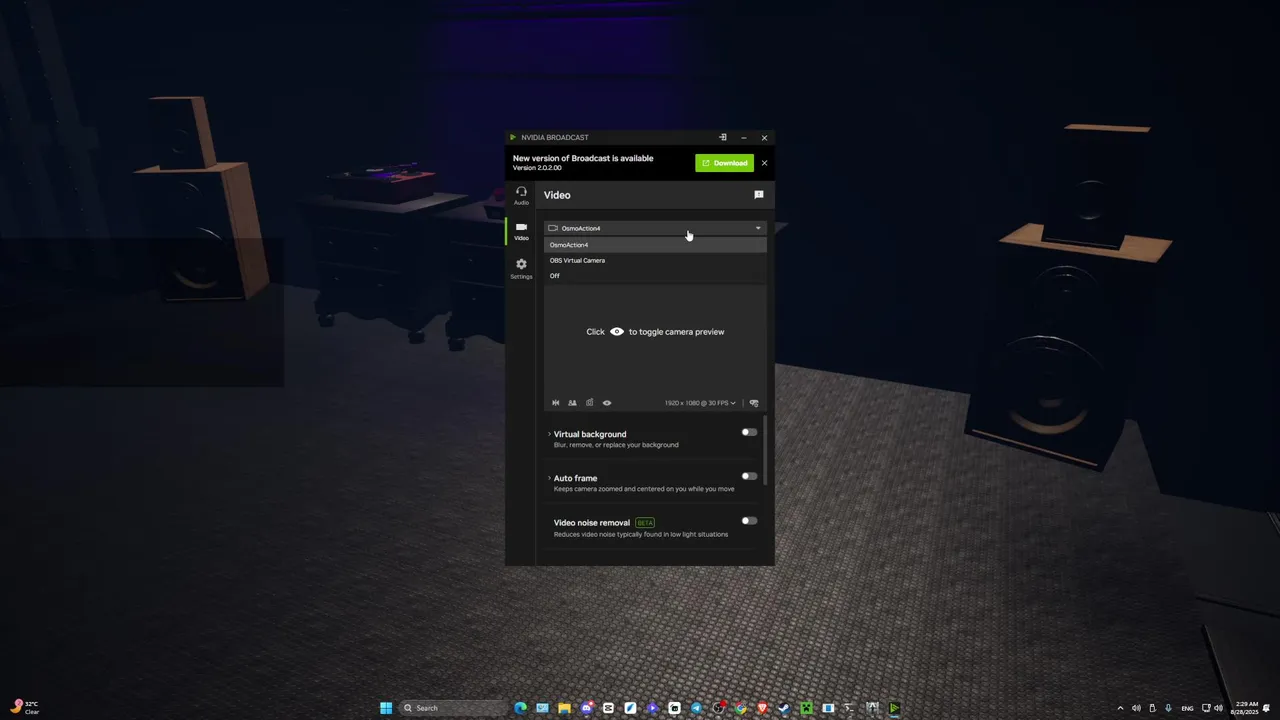The image size is (1280, 720).
Task: Expand the Virtual background section chevron
Action: [549, 434]
